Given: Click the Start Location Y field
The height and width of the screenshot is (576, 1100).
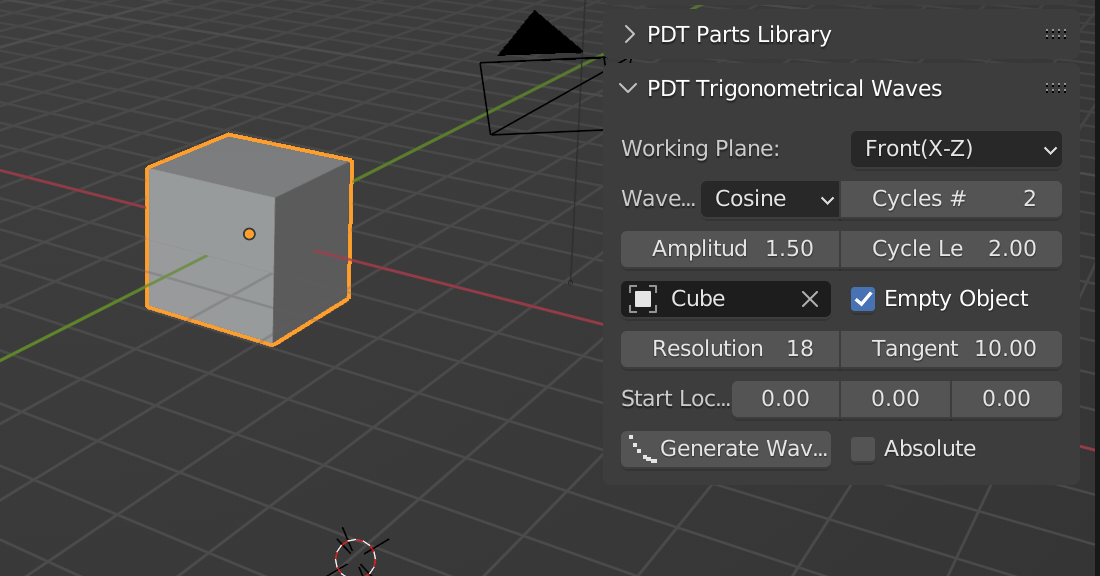Looking at the screenshot, I should pos(895,399).
